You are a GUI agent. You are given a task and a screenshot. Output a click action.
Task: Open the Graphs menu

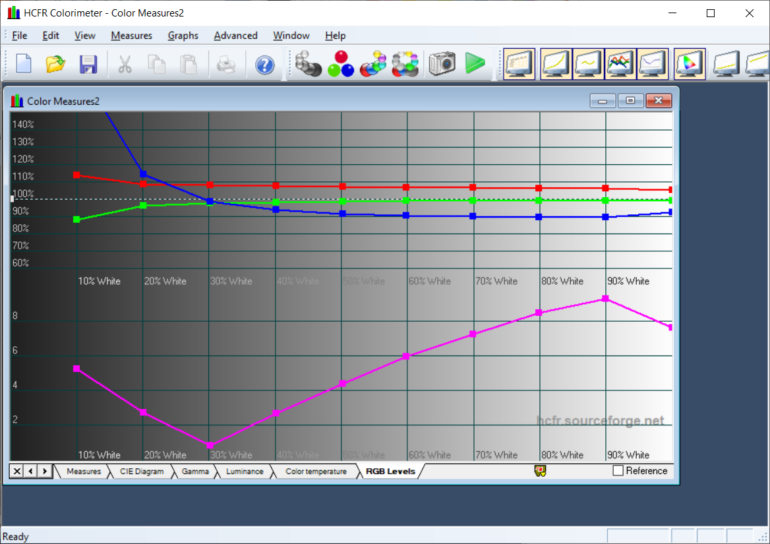[x=183, y=36]
